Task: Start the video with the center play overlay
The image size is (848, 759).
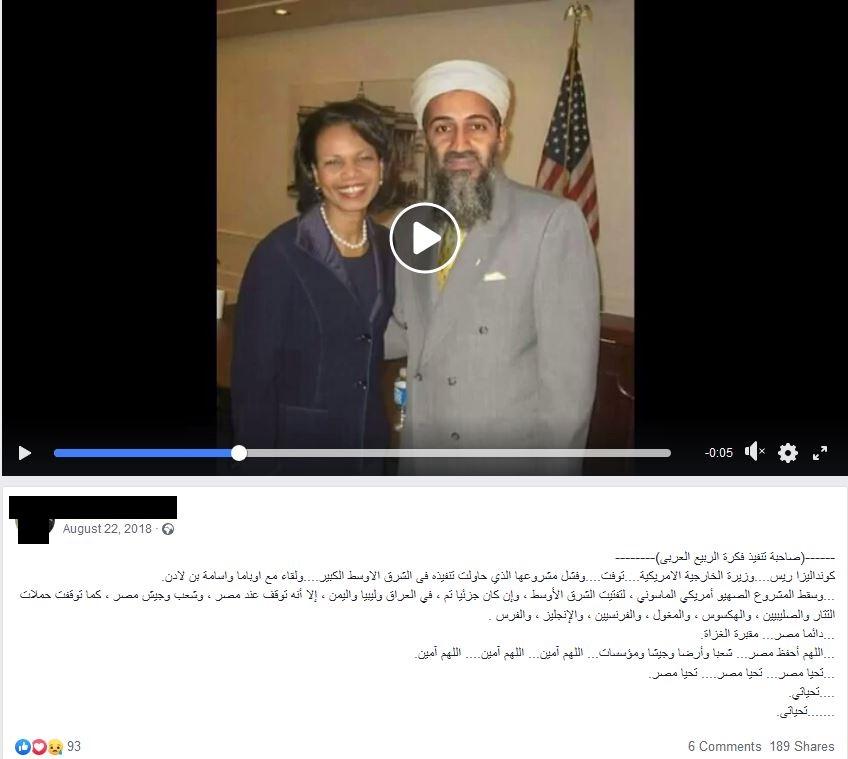Action: pos(425,238)
